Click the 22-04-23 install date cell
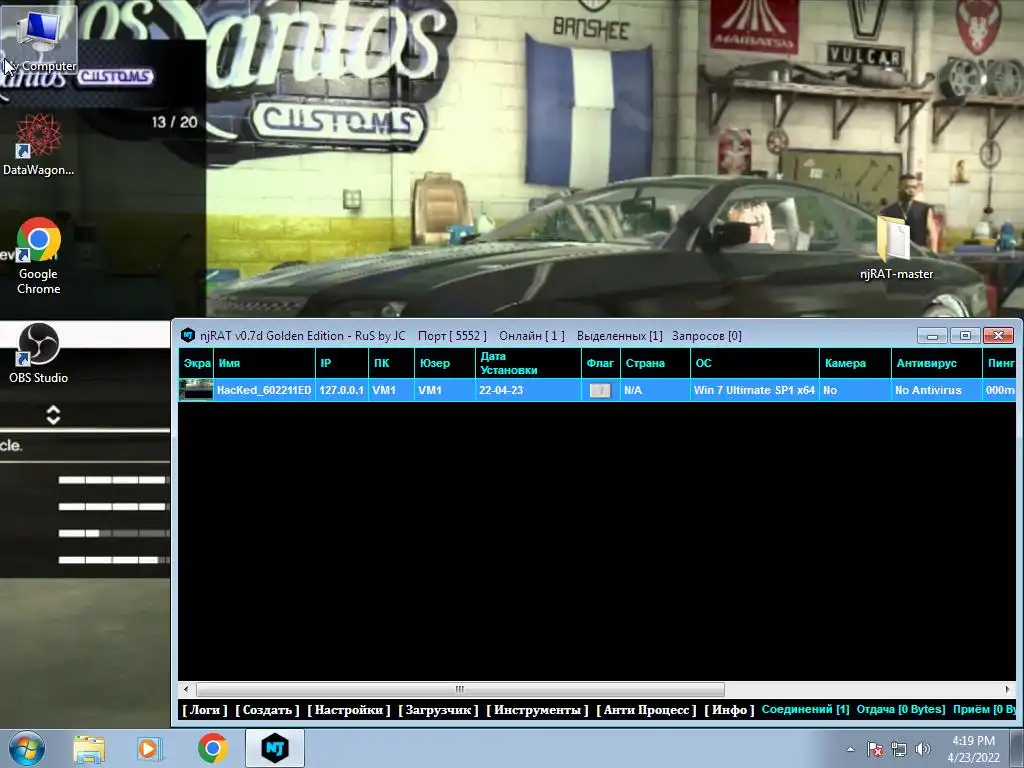 coord(528,390)
